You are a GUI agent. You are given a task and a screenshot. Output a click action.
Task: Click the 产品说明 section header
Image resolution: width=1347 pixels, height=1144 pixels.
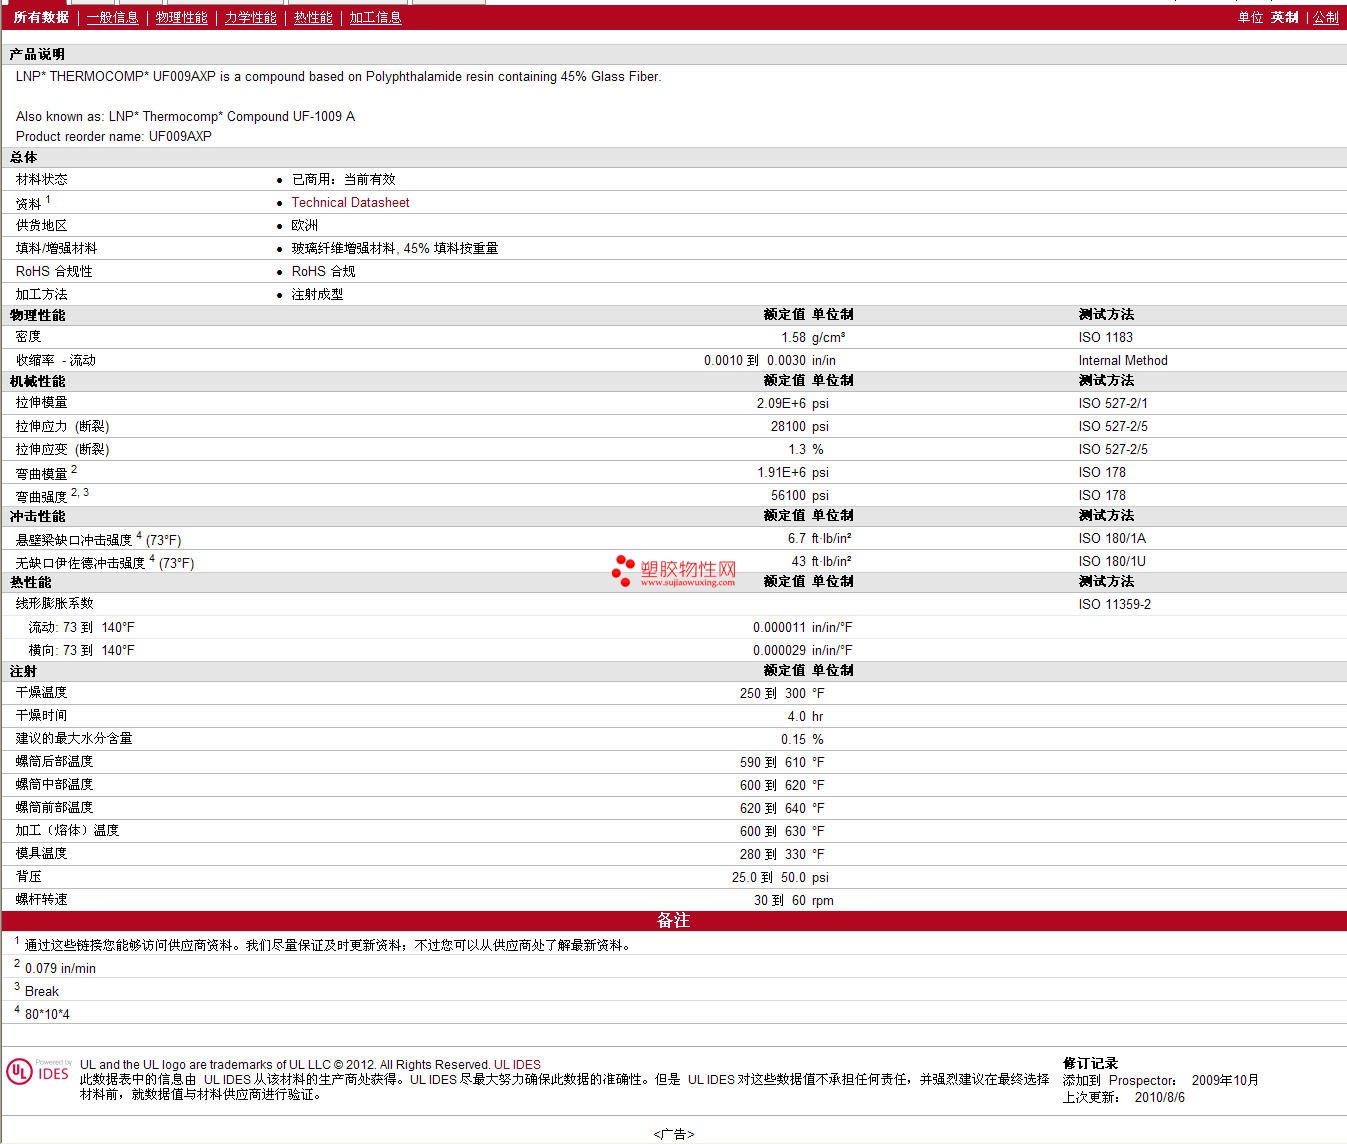click(x=37, y=54)
